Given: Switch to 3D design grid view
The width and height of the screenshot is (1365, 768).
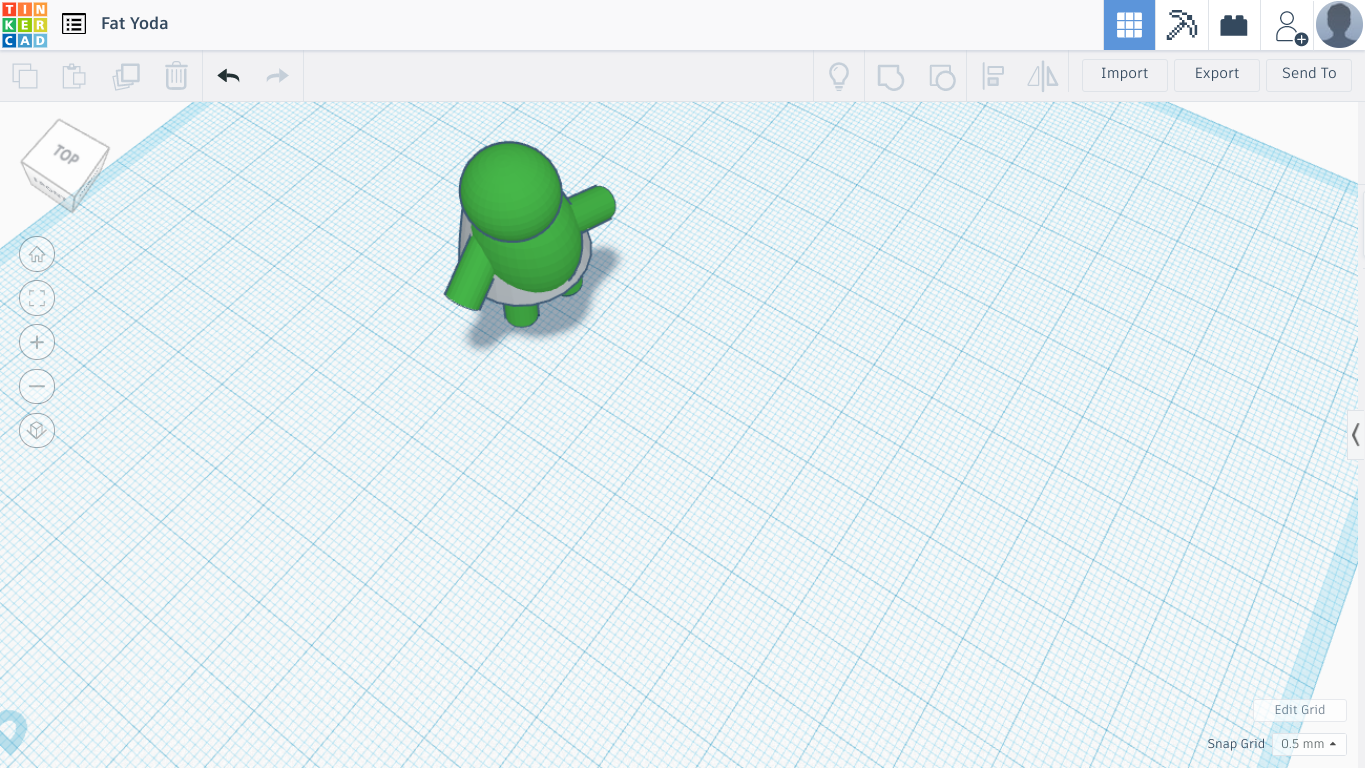Looking at the screenshot, I should tap(1129, 25).
